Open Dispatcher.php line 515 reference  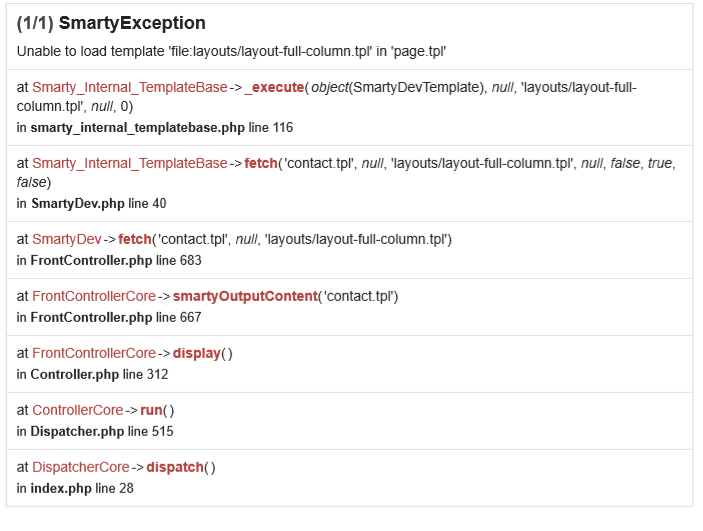pyautogui.click(x=102, y=431)
